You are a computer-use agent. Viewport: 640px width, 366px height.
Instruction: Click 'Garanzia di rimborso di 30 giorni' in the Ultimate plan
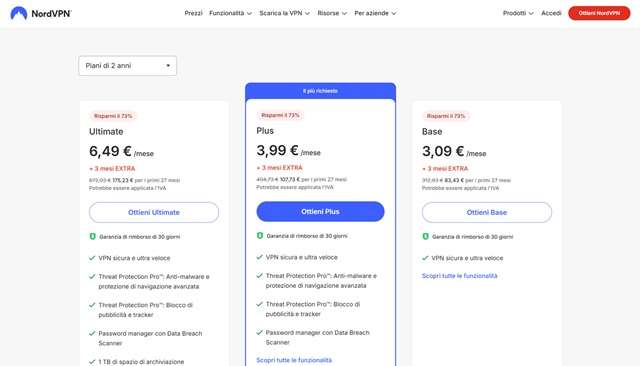point(140,237)
